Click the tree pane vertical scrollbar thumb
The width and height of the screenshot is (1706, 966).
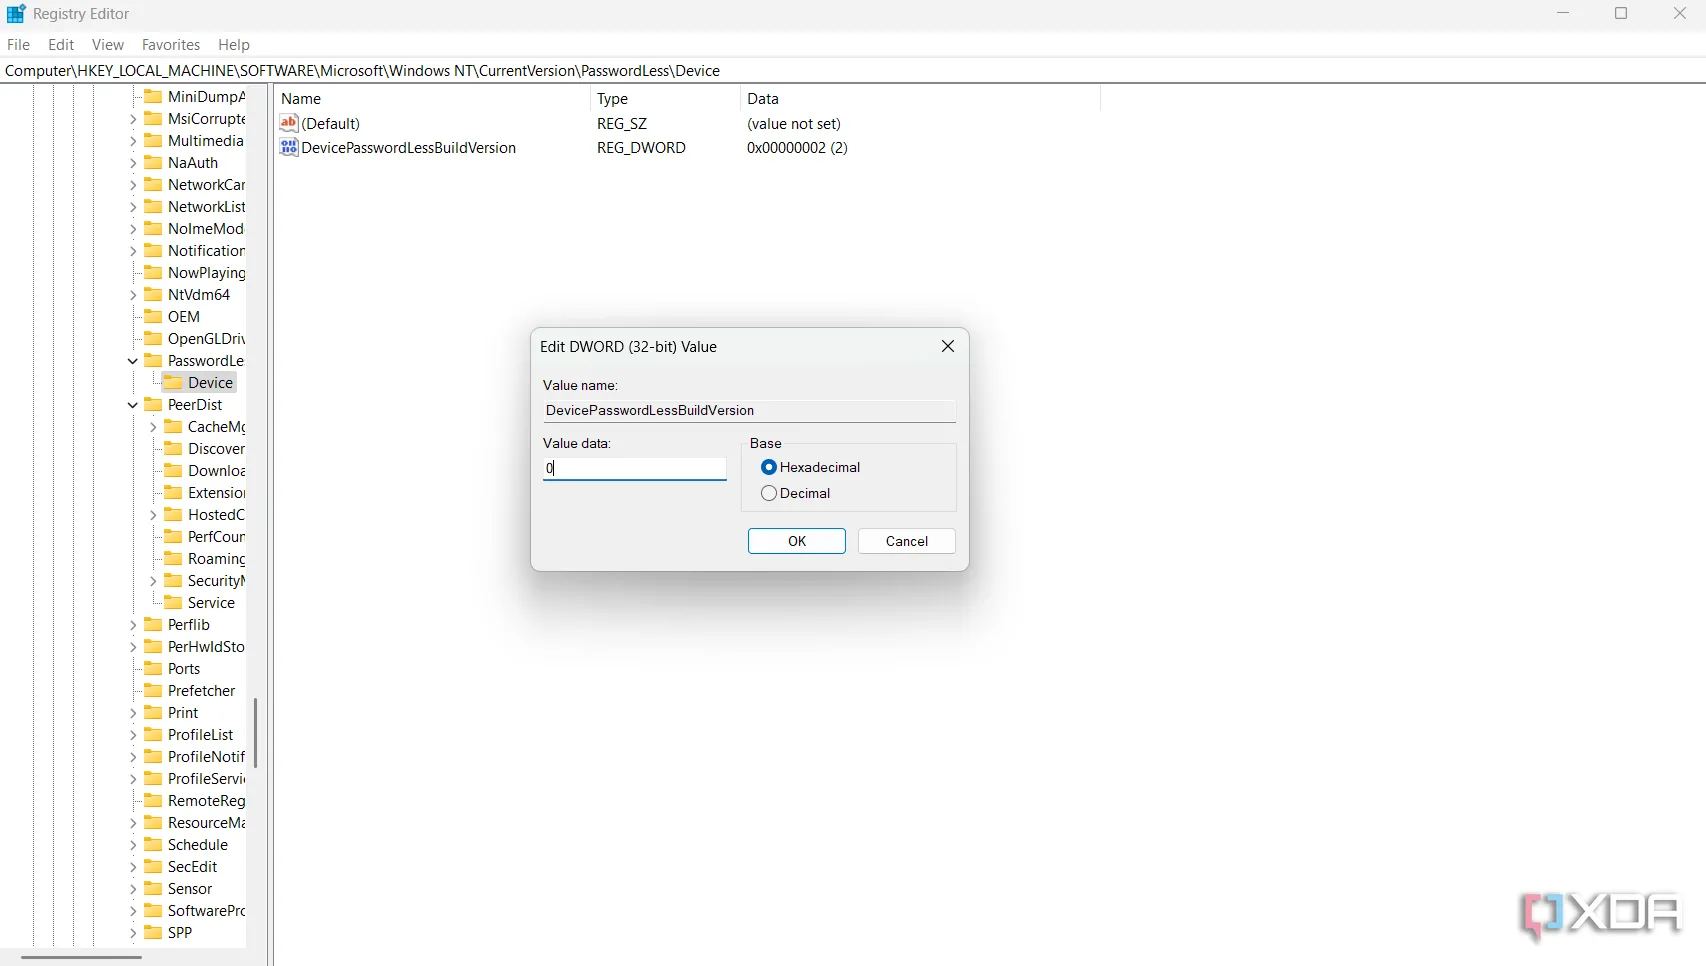(x=256, y=733)
